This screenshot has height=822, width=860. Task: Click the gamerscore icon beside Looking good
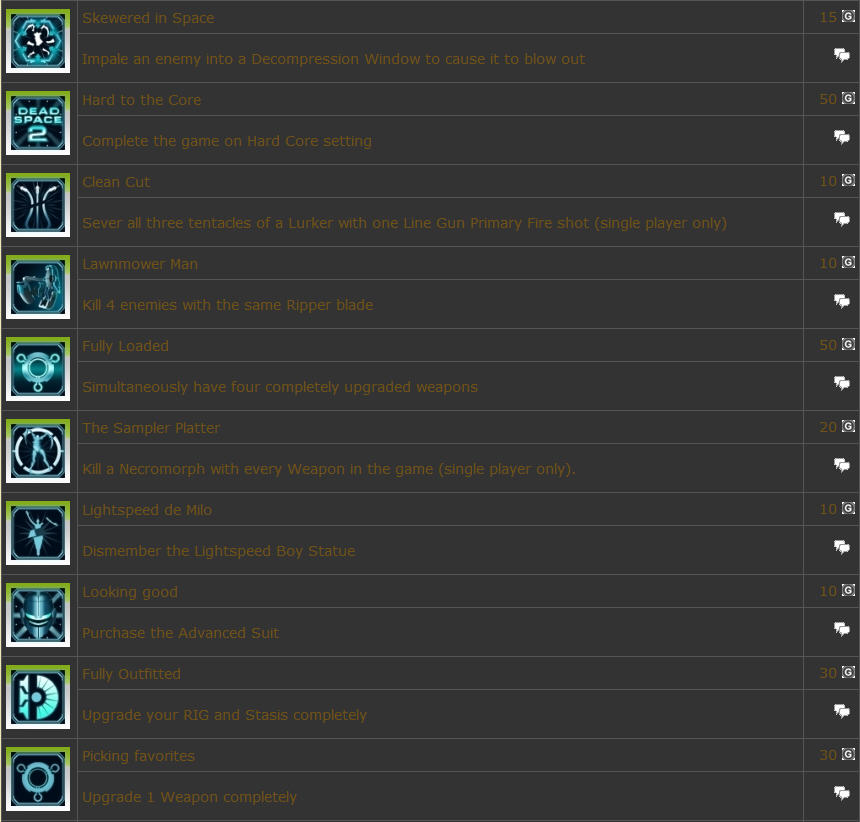pos(848,590)
